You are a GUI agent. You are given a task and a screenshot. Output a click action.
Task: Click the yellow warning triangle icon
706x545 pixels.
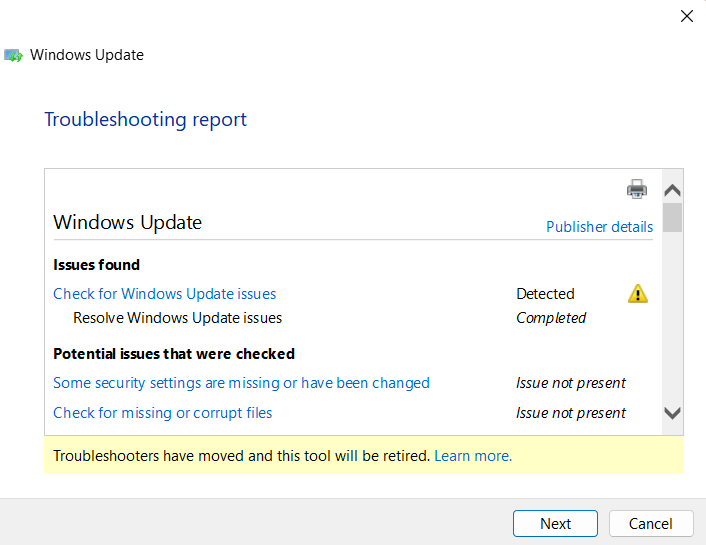(x=638, y=294)
